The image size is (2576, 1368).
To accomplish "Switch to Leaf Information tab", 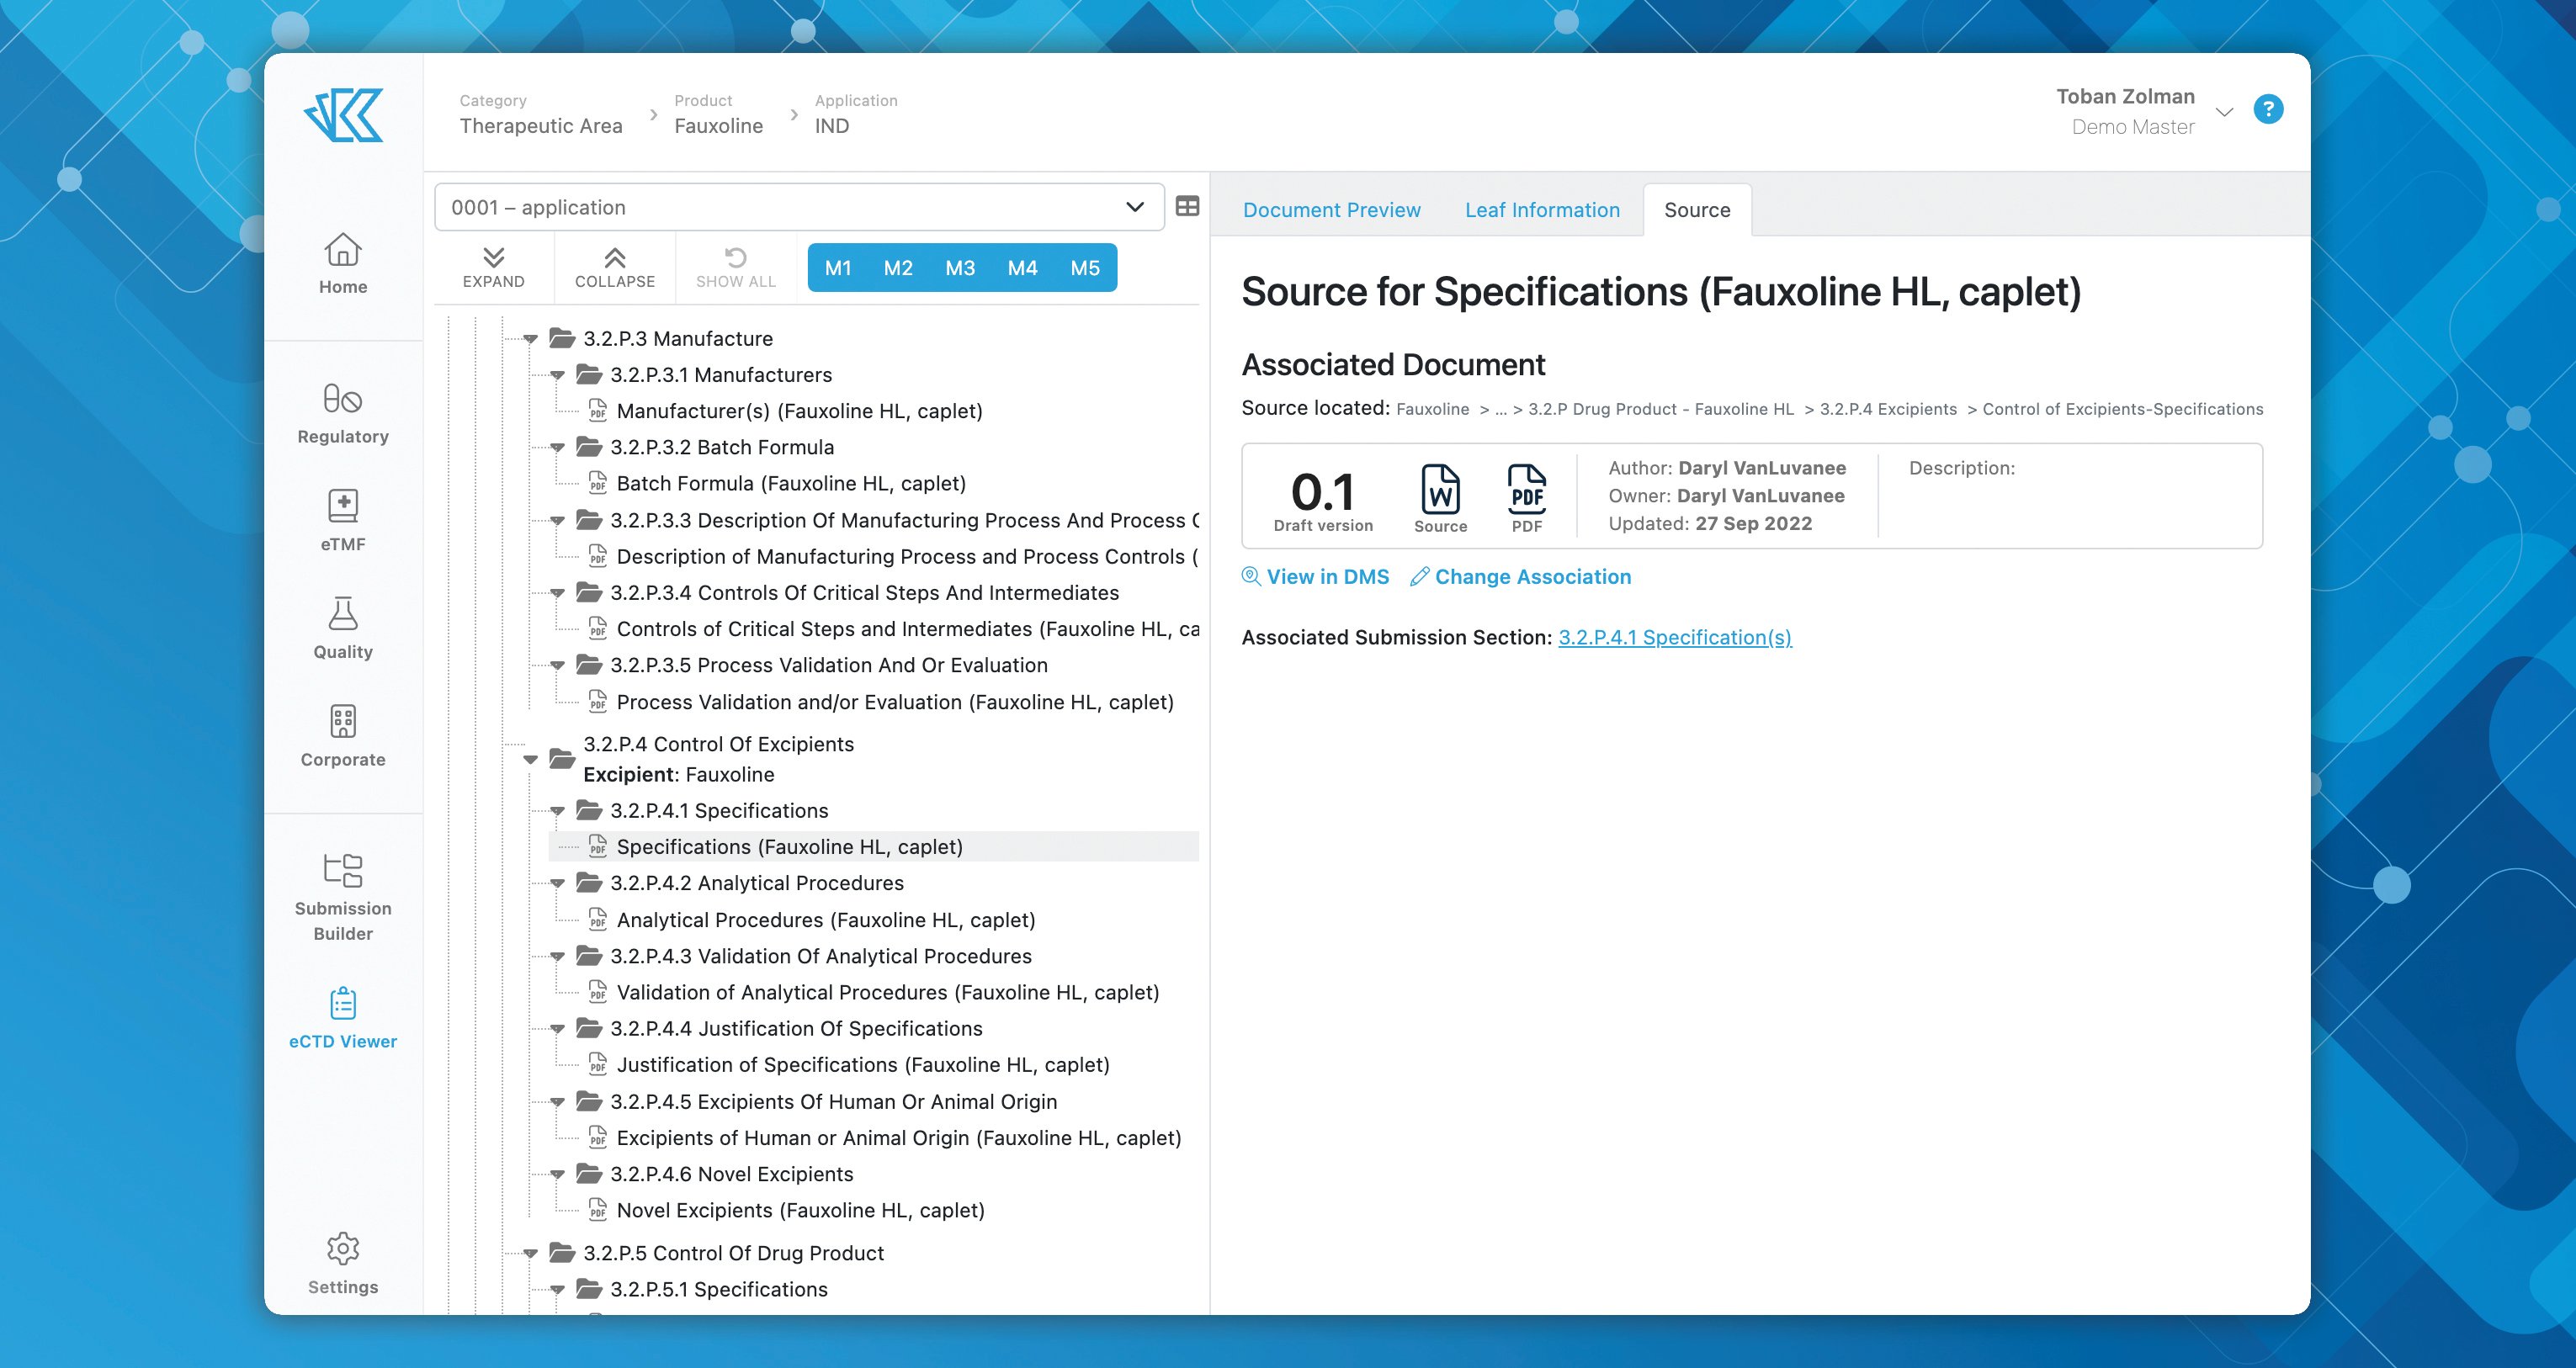I will [1542, 210].
